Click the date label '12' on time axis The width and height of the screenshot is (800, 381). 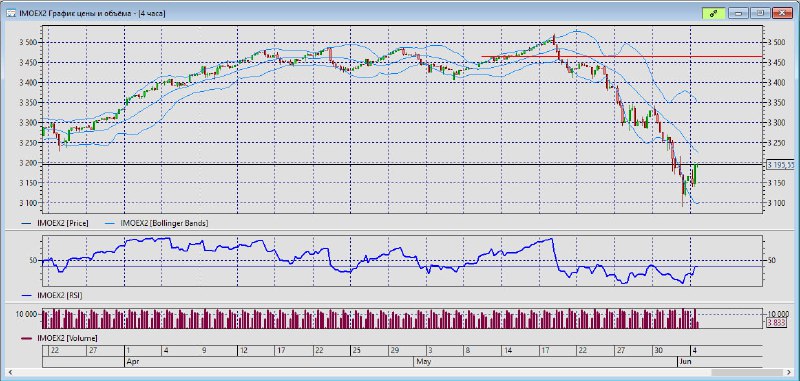pyautogui.click(x=243, y=350)
